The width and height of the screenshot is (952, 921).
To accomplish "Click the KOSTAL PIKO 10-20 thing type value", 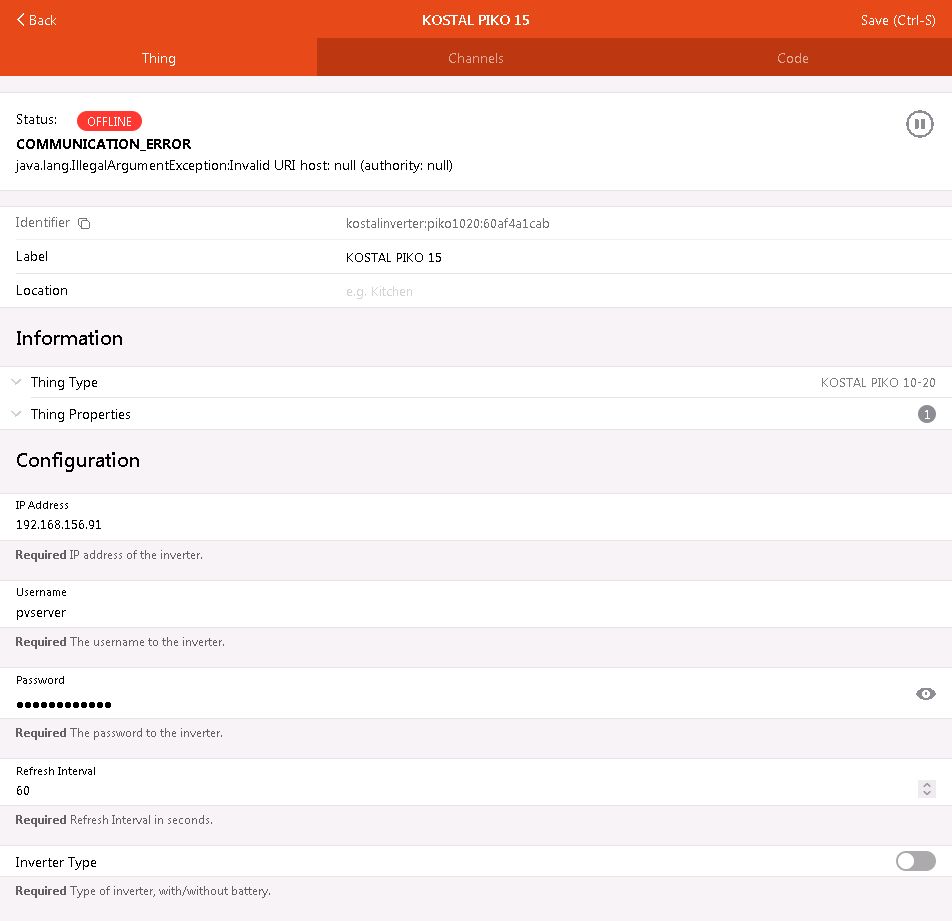I will 878,382.
